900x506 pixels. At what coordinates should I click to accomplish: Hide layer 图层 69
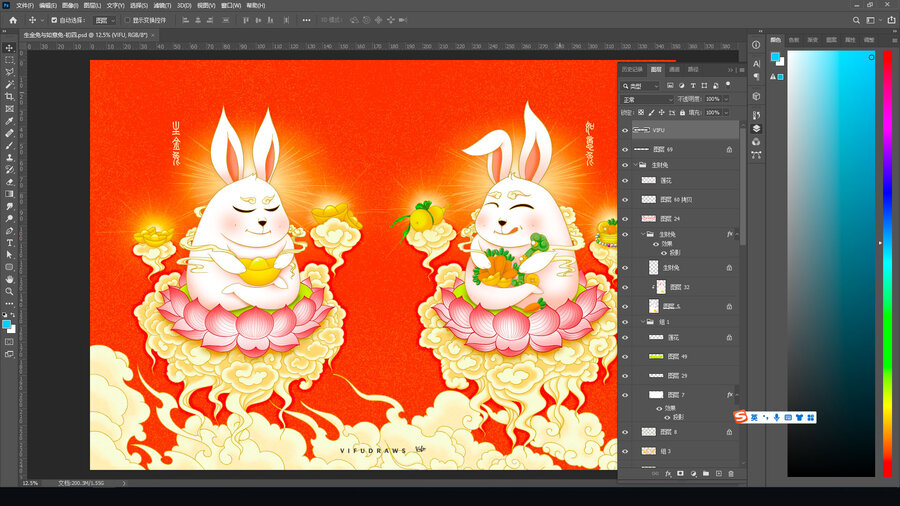coord(625,149)
